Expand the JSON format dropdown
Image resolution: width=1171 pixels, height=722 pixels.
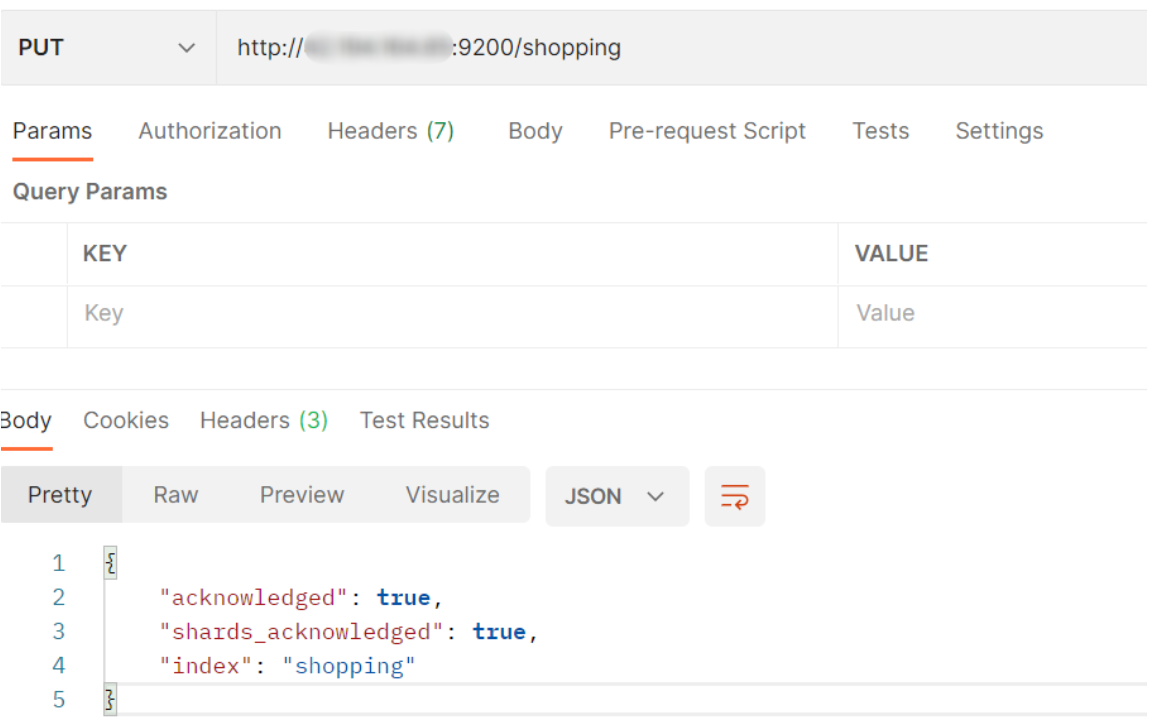(616, 496)
